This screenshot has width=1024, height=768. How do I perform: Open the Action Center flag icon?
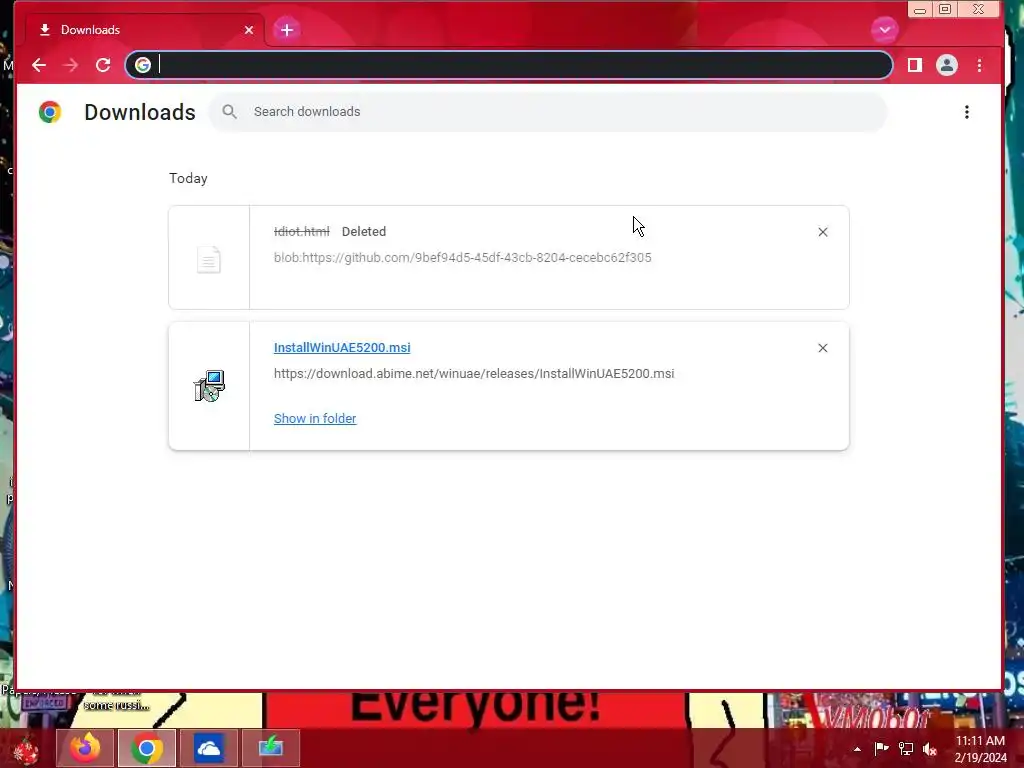pos(881,748)
